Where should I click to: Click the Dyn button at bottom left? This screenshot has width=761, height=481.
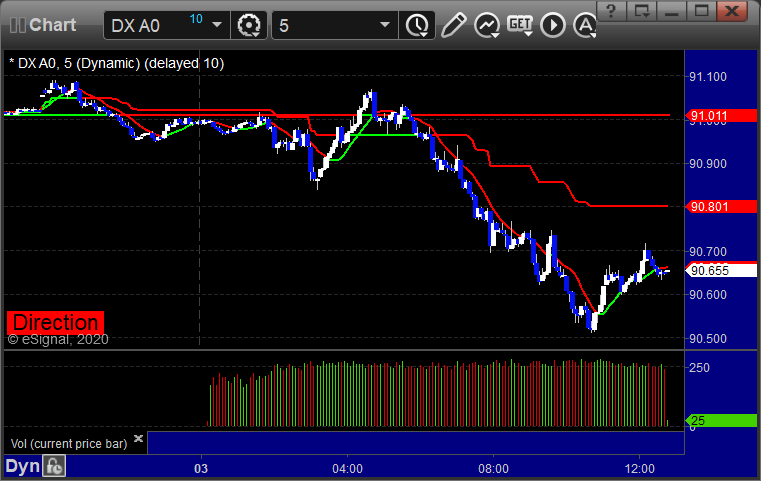click(x=22, y=466)
